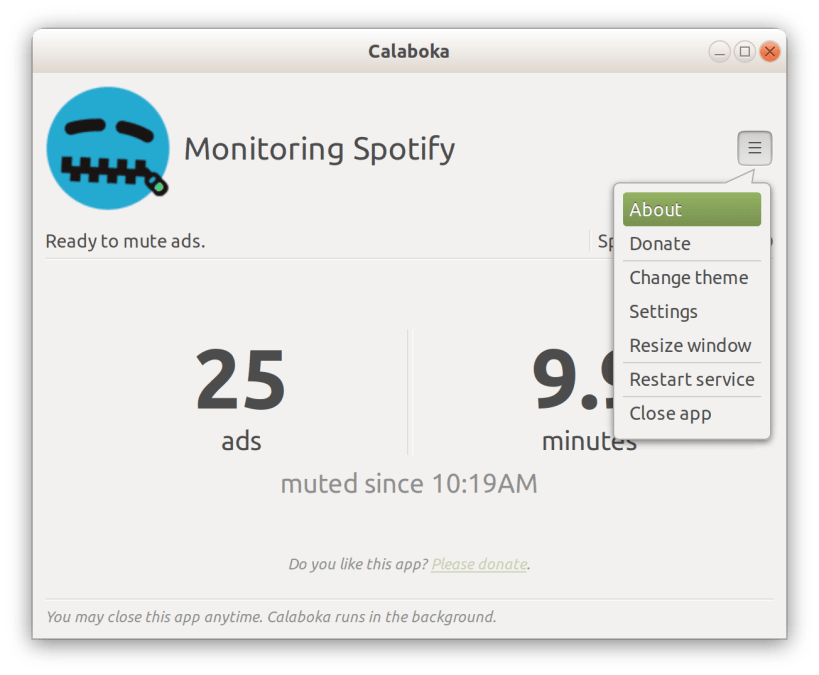
Task: Click the Ready to mute ads status
Action: (125, 241)
